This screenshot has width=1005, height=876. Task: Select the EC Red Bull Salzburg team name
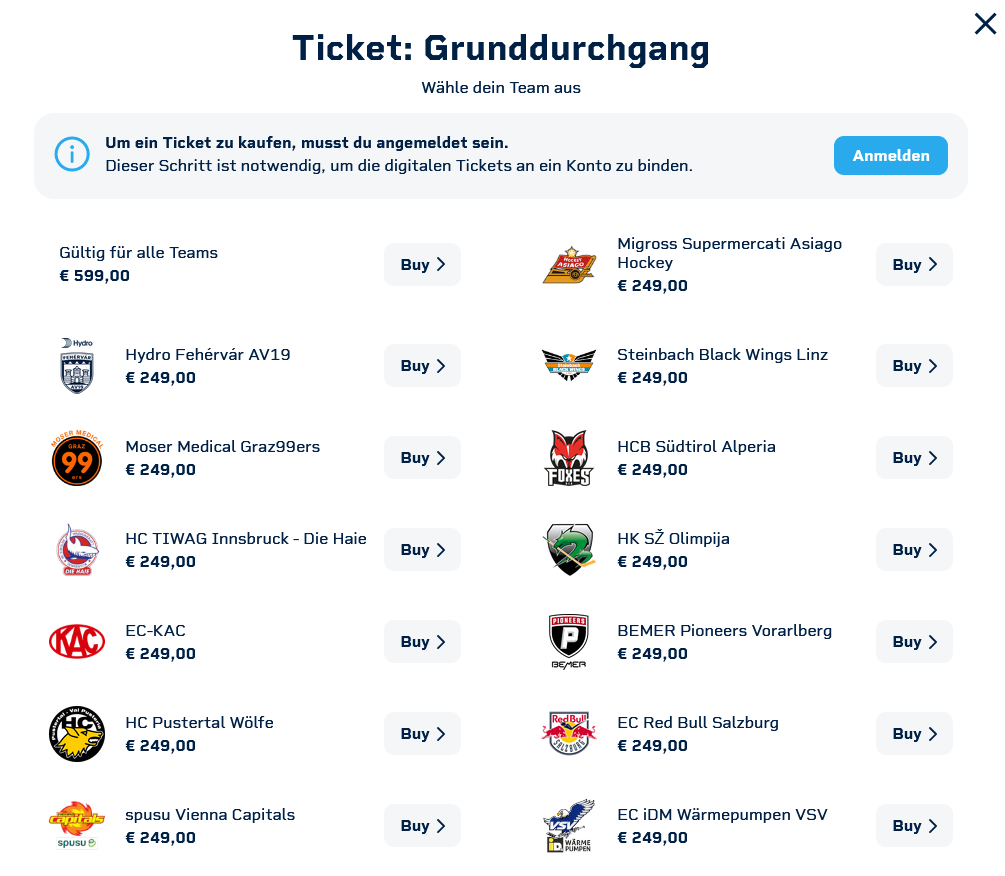(x=698, y=723)
